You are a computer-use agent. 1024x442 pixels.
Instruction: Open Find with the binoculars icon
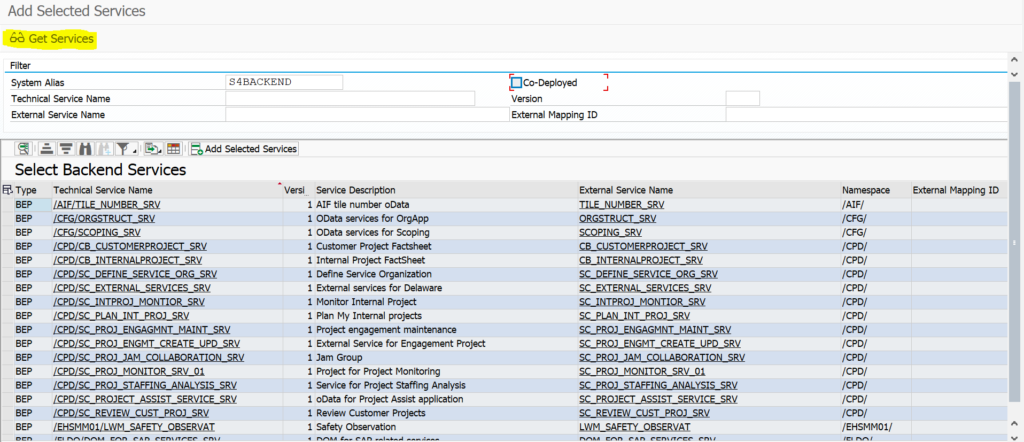(84, 149)
